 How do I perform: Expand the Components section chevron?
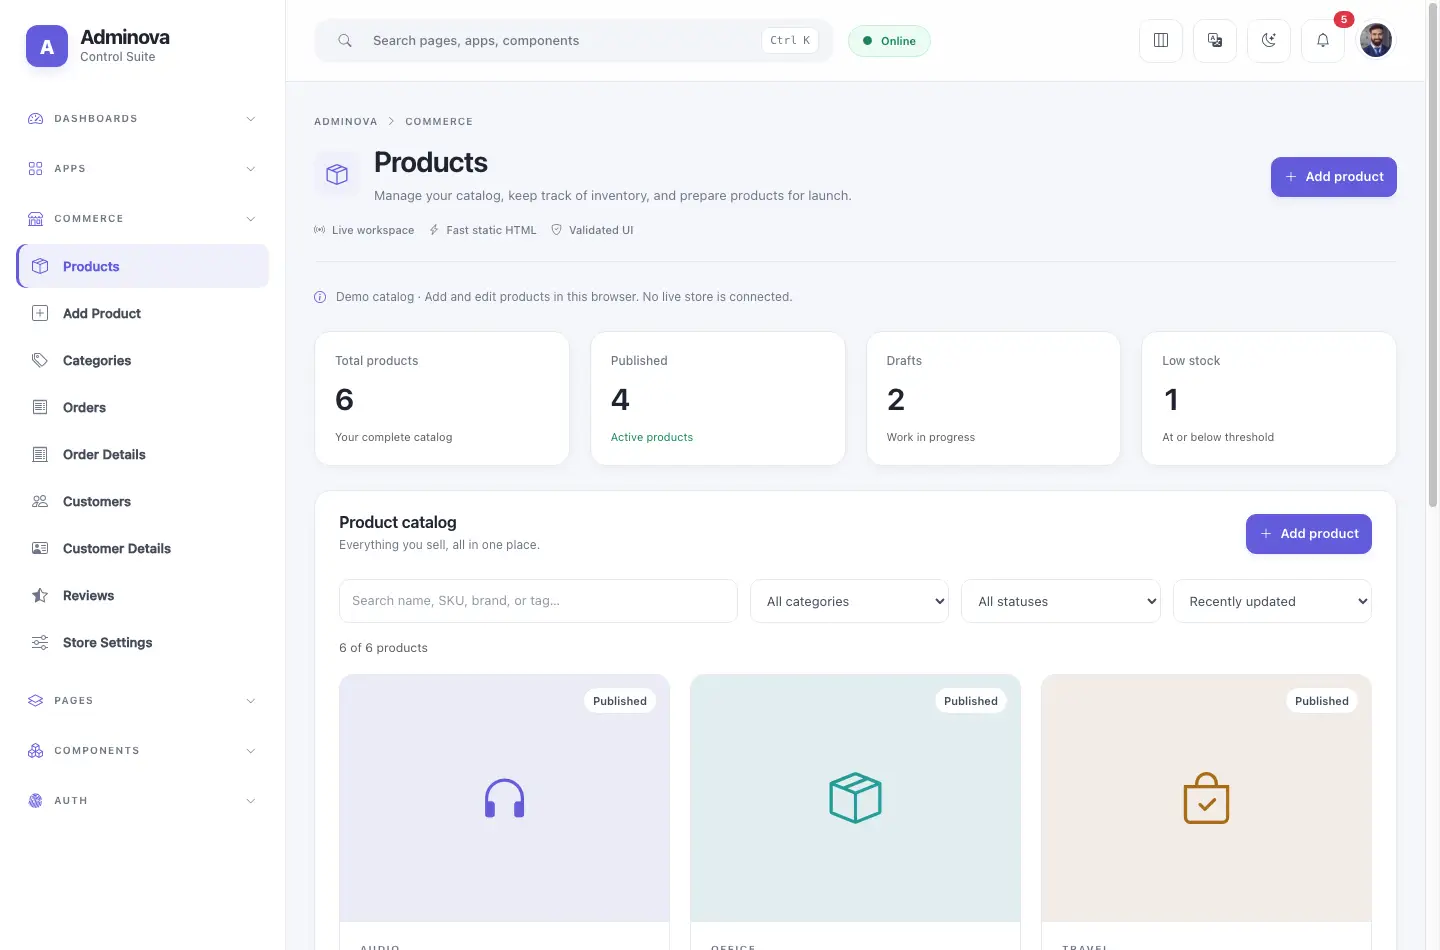251,751
